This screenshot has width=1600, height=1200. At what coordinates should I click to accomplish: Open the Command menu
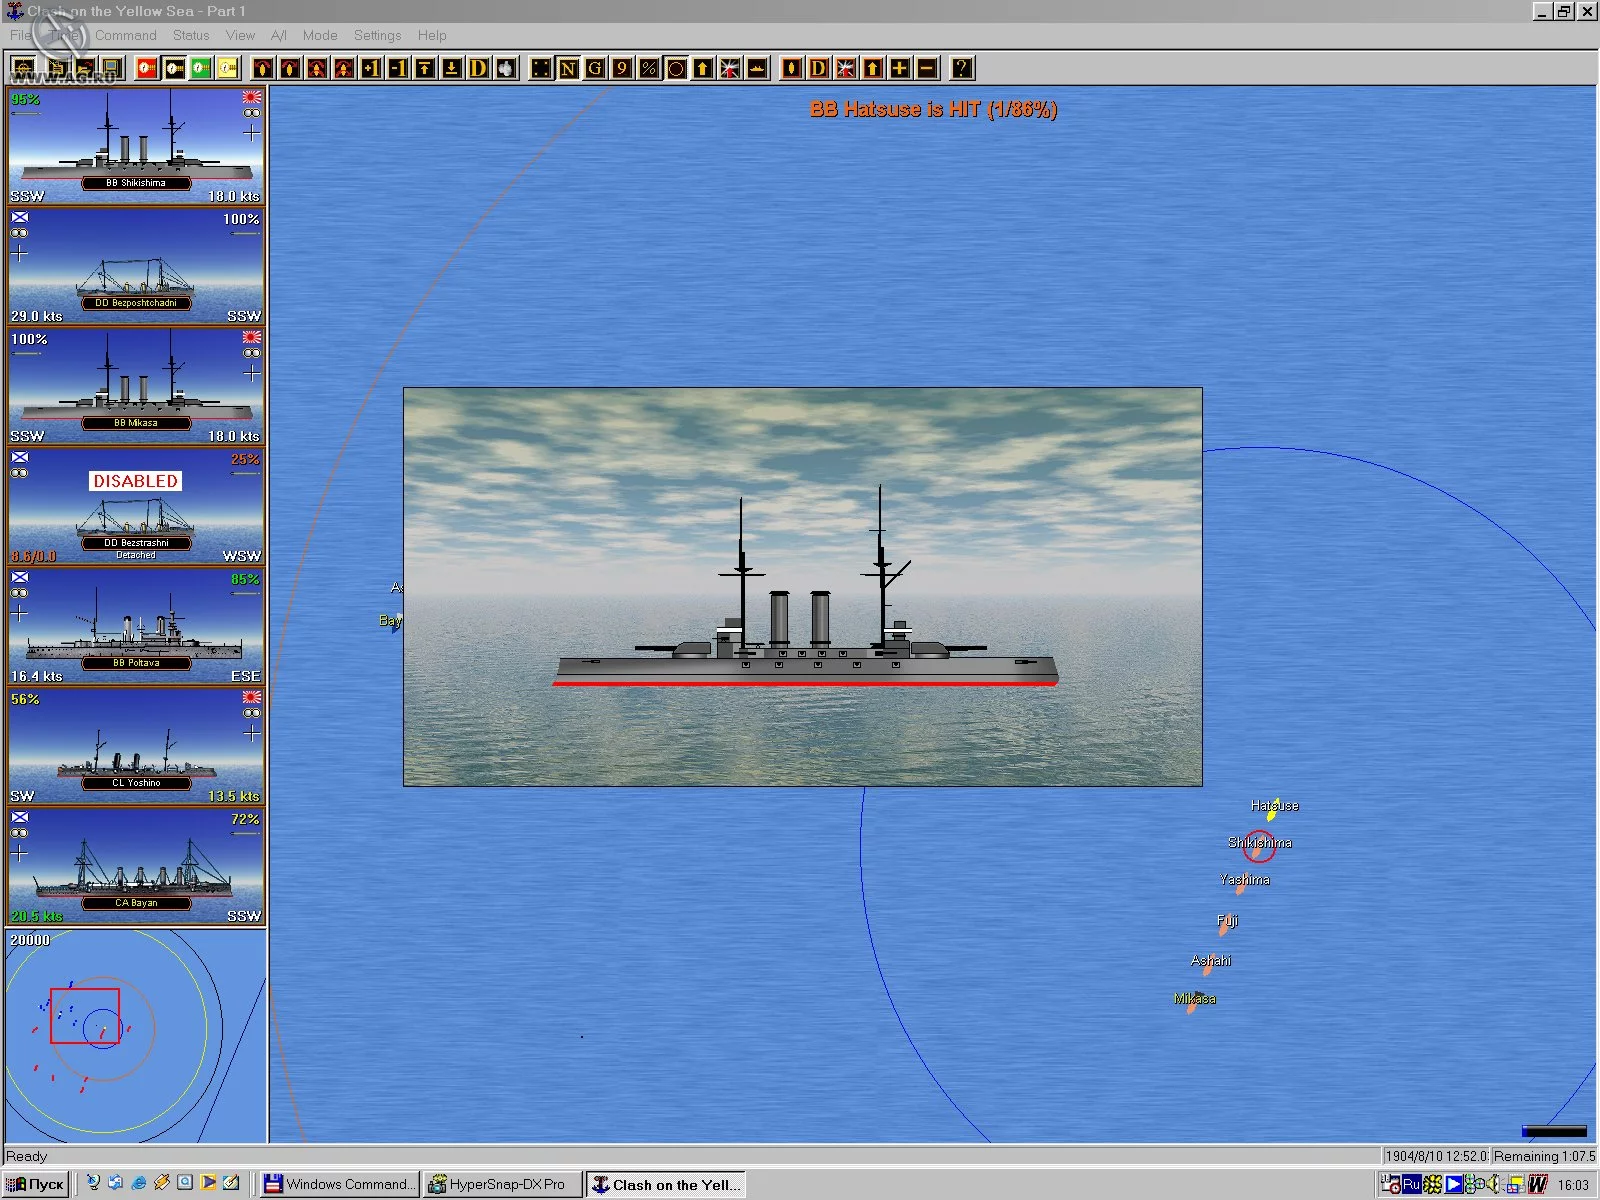[126, 35]
